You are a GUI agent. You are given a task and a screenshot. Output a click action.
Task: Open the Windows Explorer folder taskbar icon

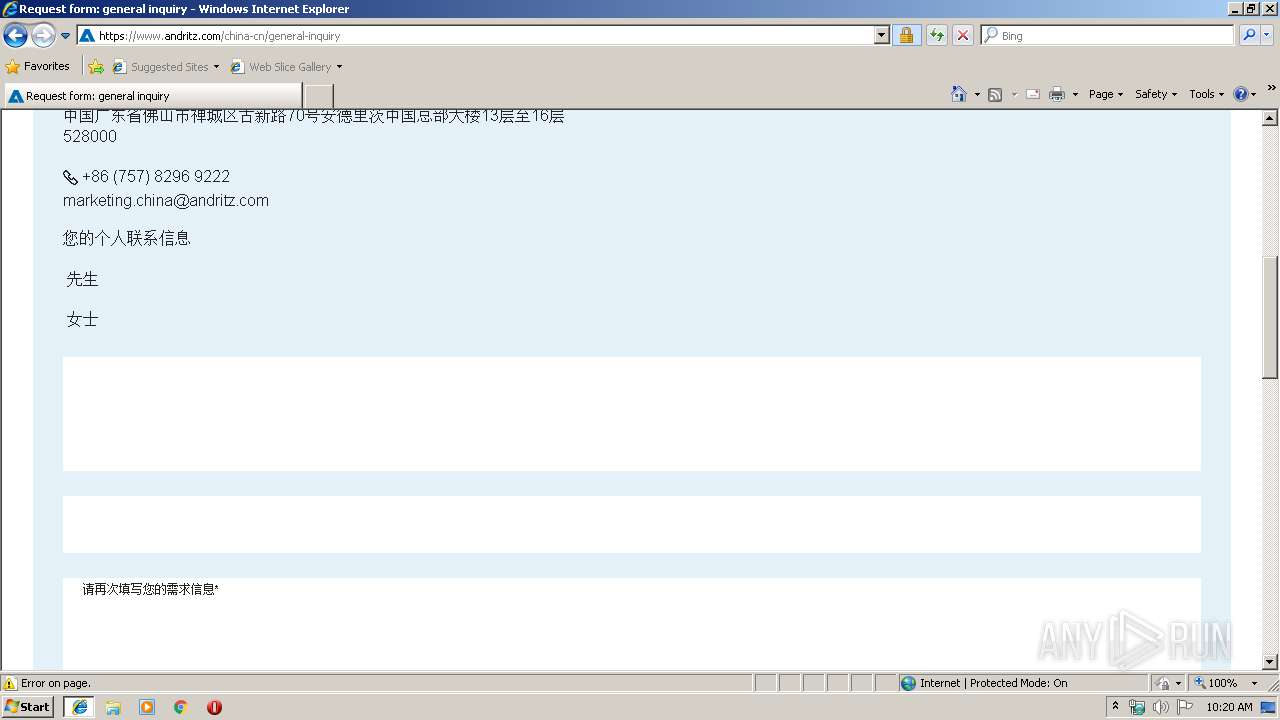(x=113, y=707)
